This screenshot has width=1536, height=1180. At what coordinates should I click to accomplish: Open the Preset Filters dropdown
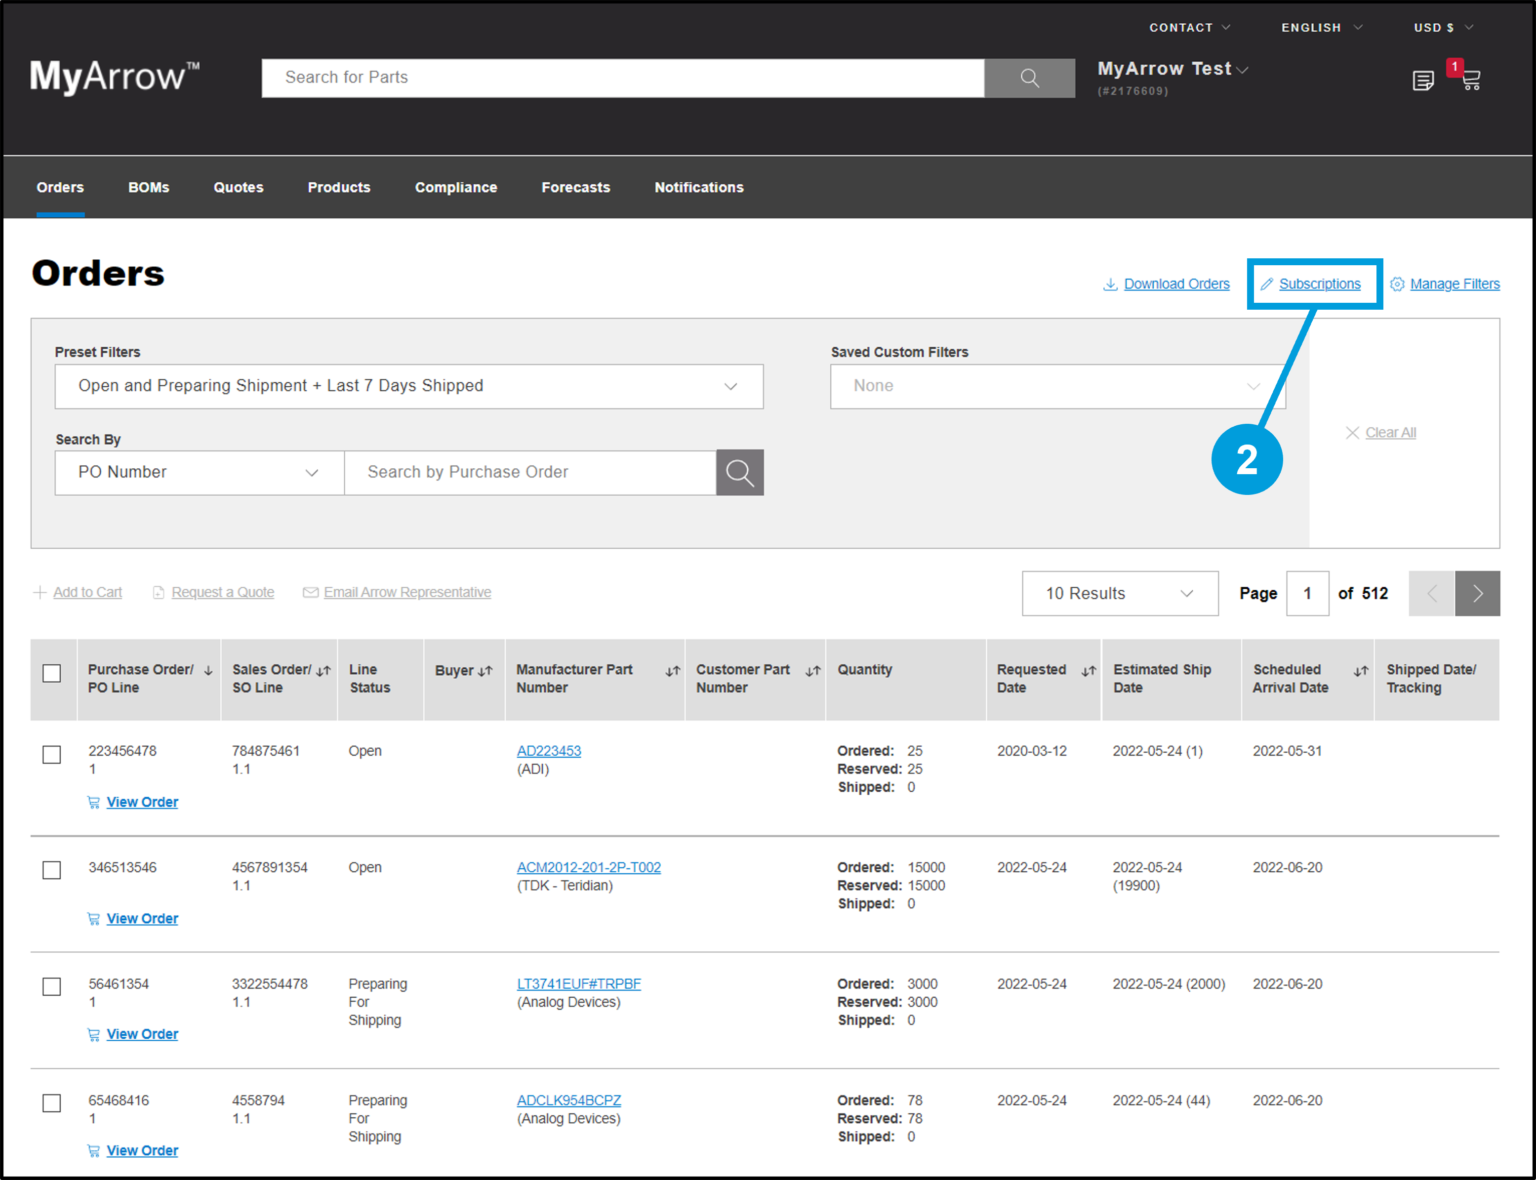pyautogui.click(x=408, y=386)
